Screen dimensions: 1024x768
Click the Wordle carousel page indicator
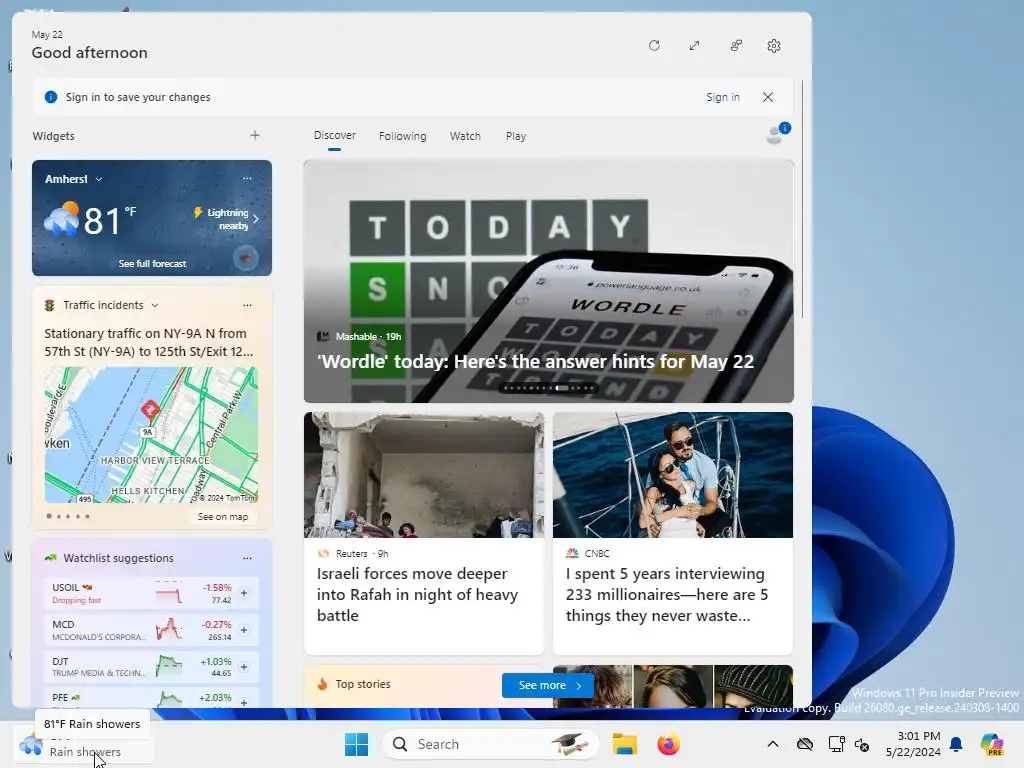tap(549, 388)
